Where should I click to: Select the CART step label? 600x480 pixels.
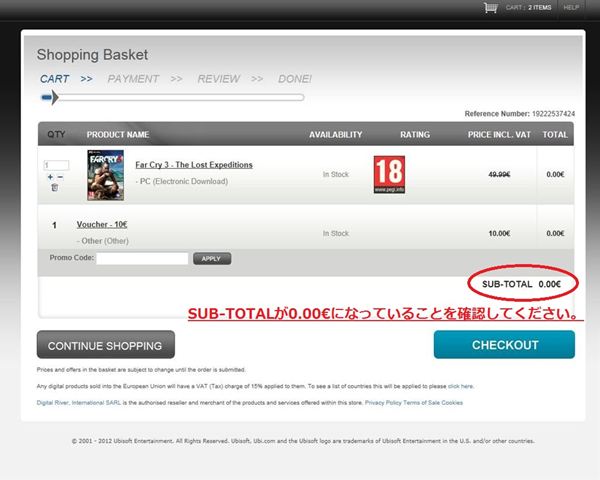pyautogui.click(x=54, y=79)
